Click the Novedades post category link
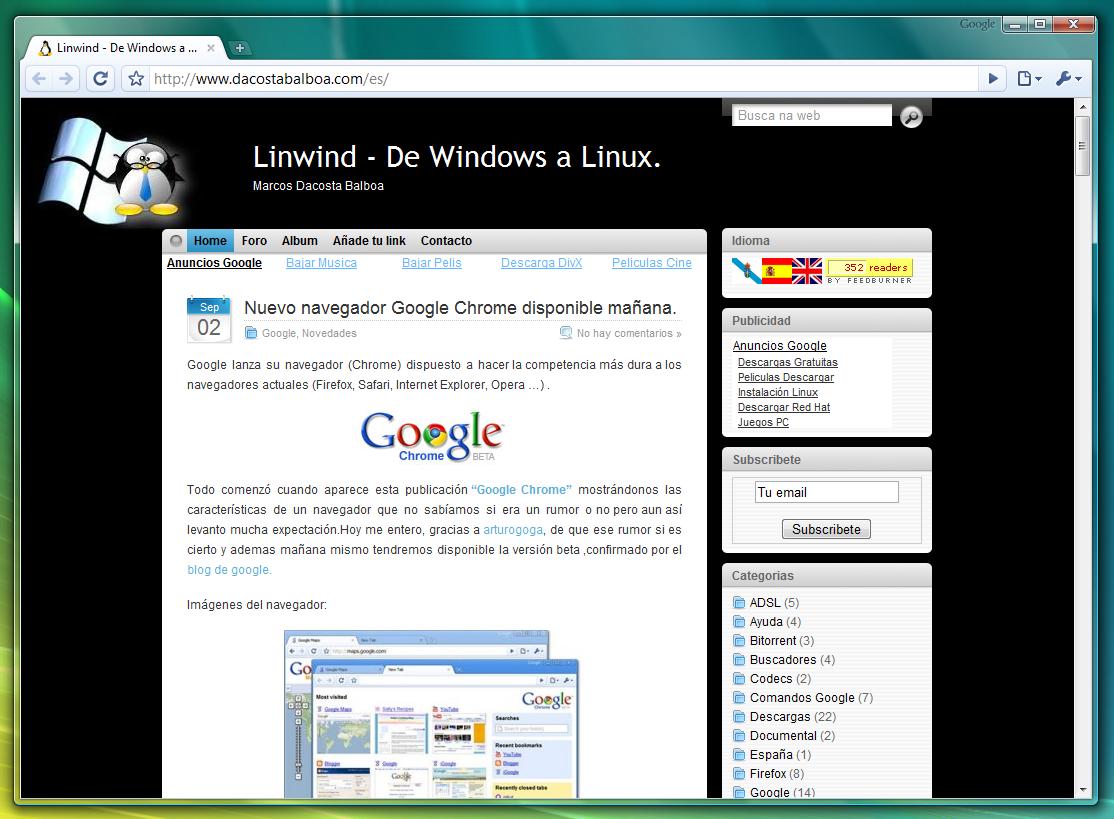 coord(329,333)
